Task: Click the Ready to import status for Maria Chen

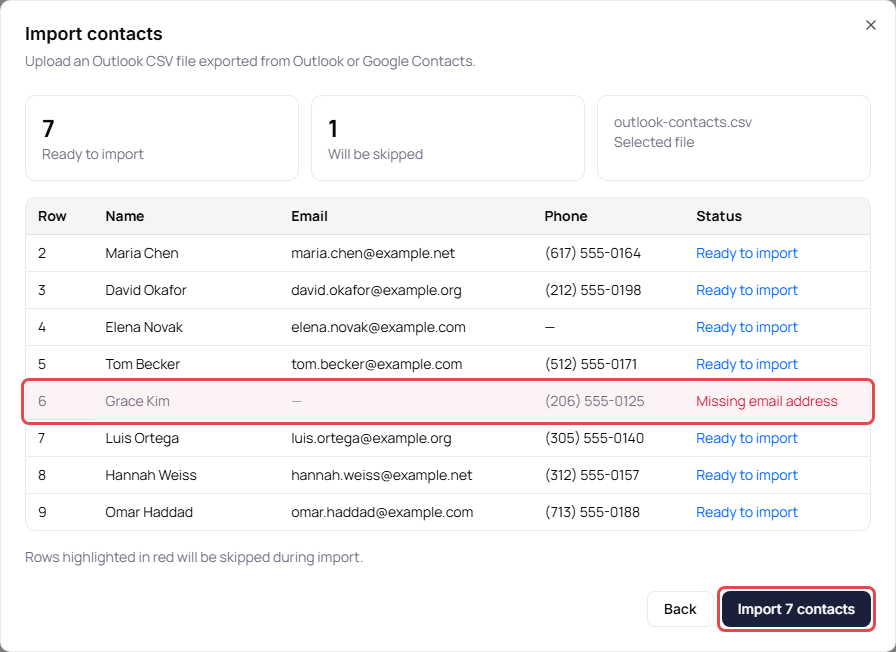Action: (x=747, y=253)
